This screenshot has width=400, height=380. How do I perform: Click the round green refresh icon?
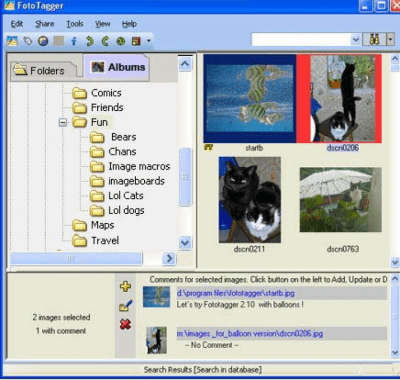pyautogui.click(x=121, y=41)
